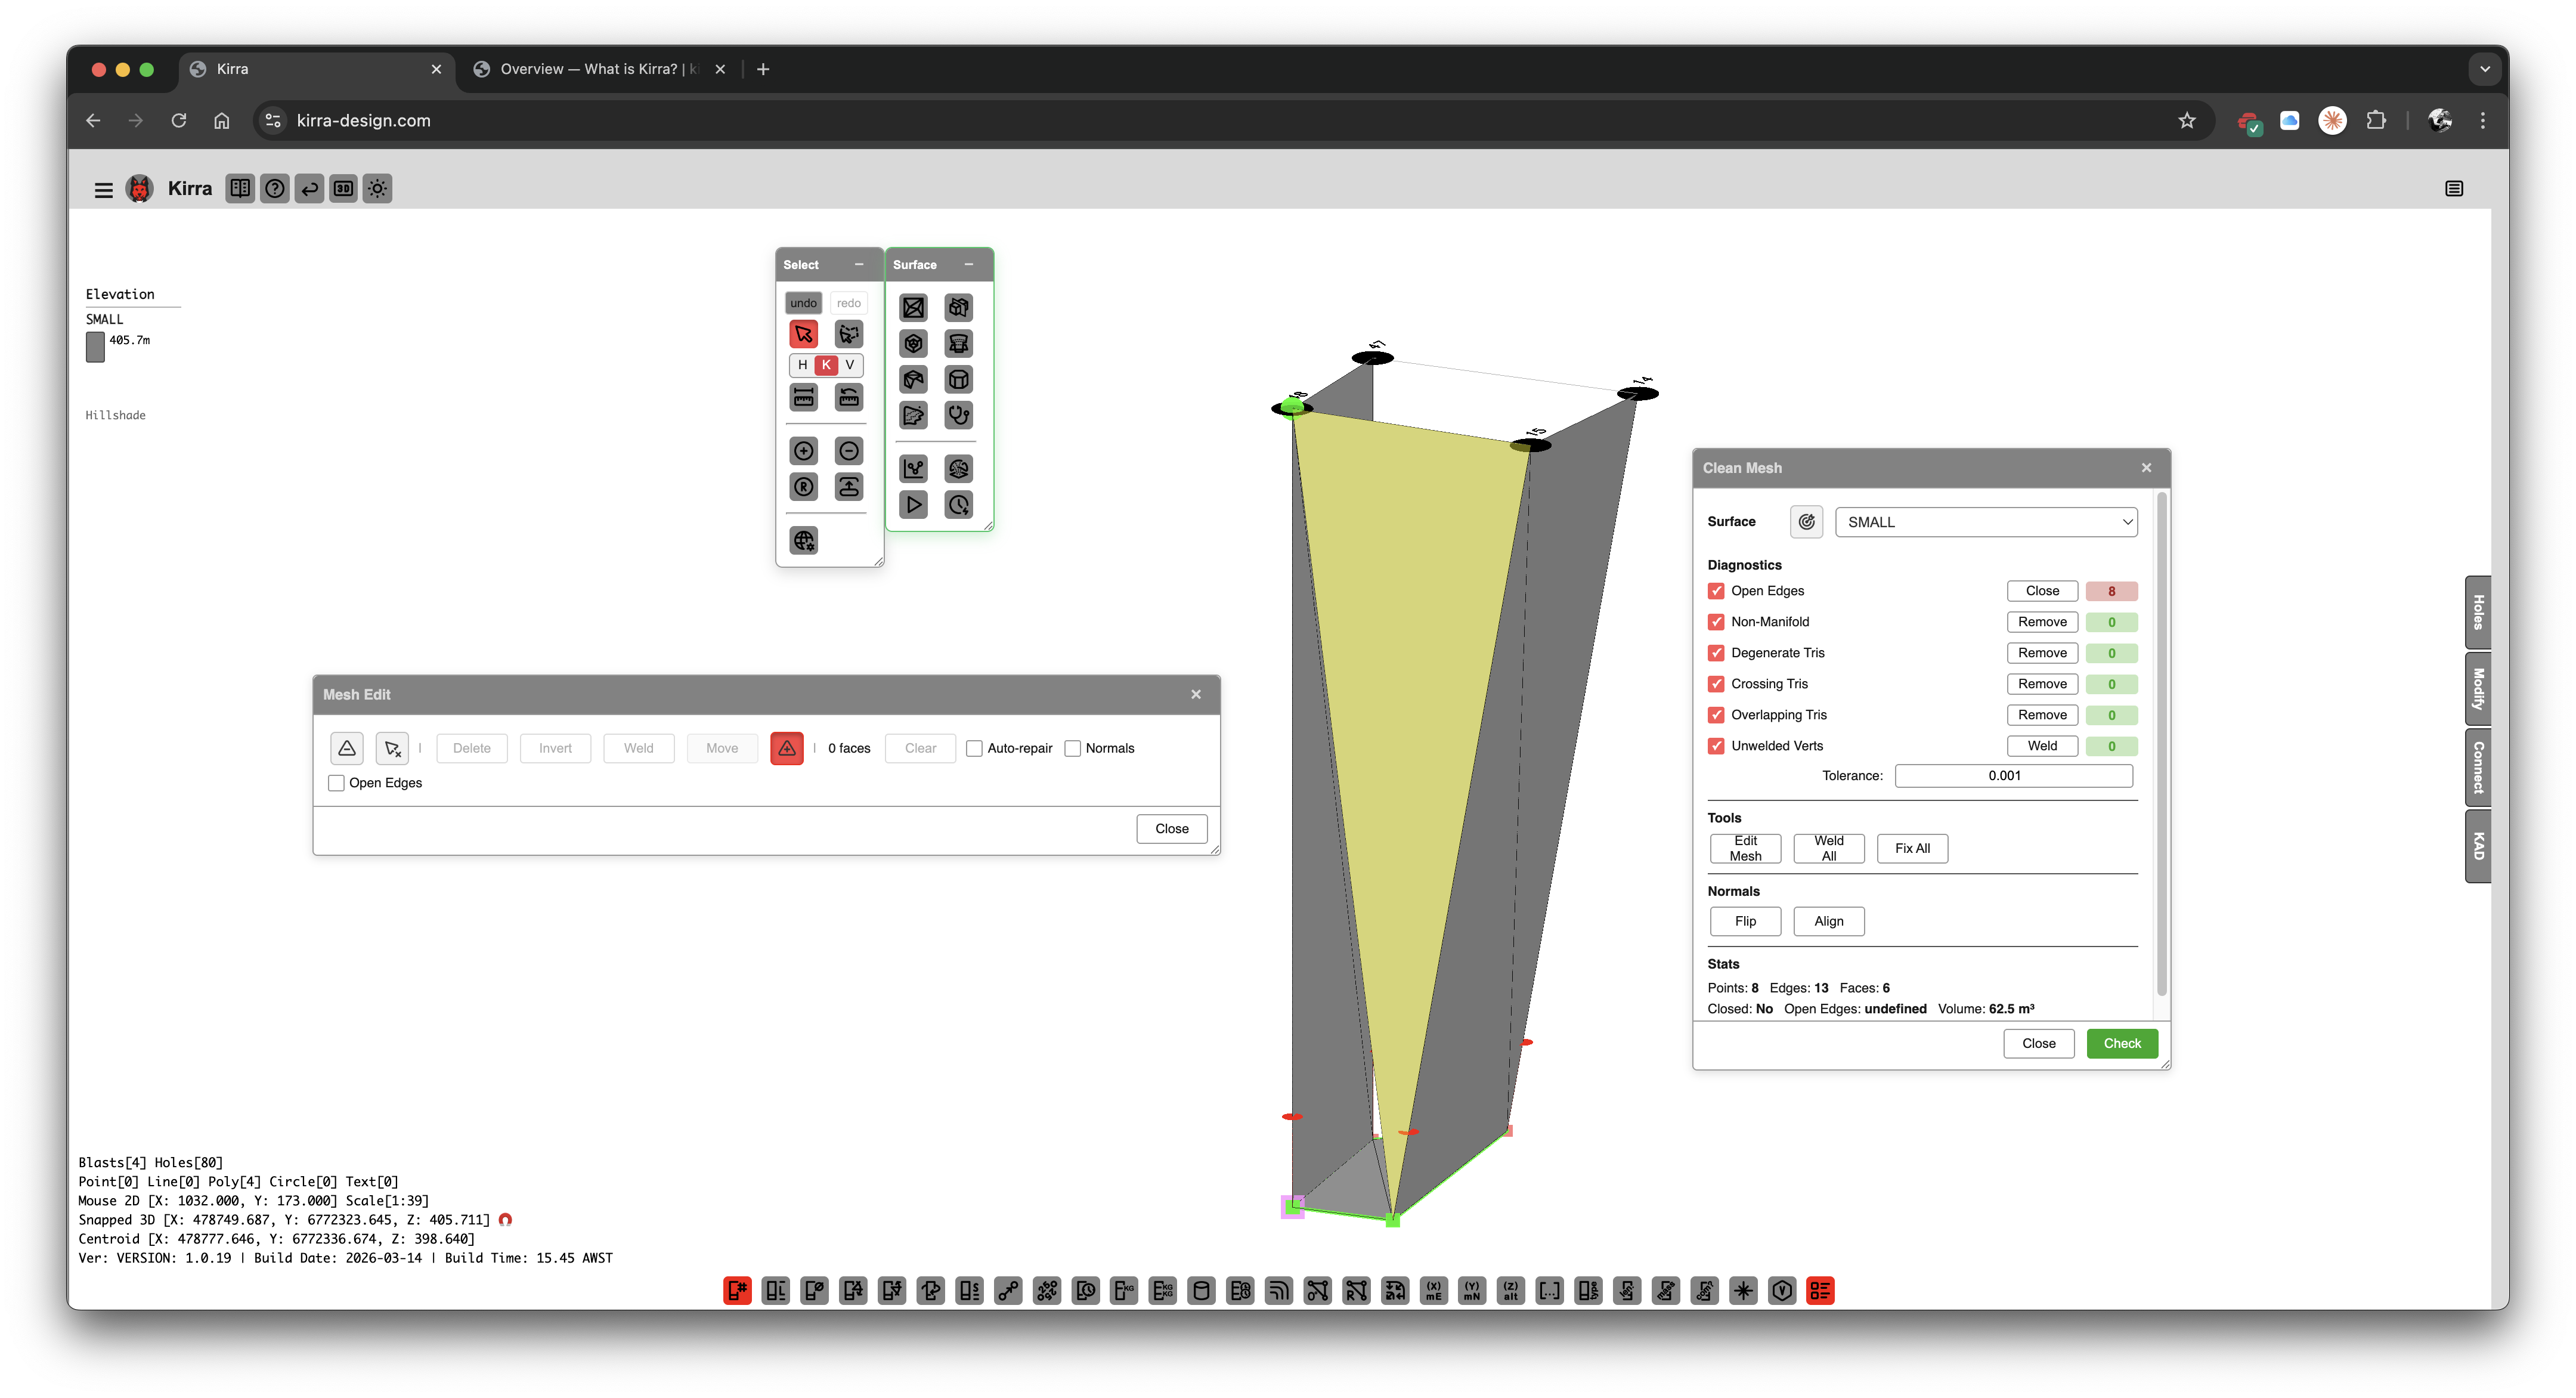Open the 3D view icon in top toolbar
The height and width of the screenshot is (1398, 2576).
click(x=344, y=188)
